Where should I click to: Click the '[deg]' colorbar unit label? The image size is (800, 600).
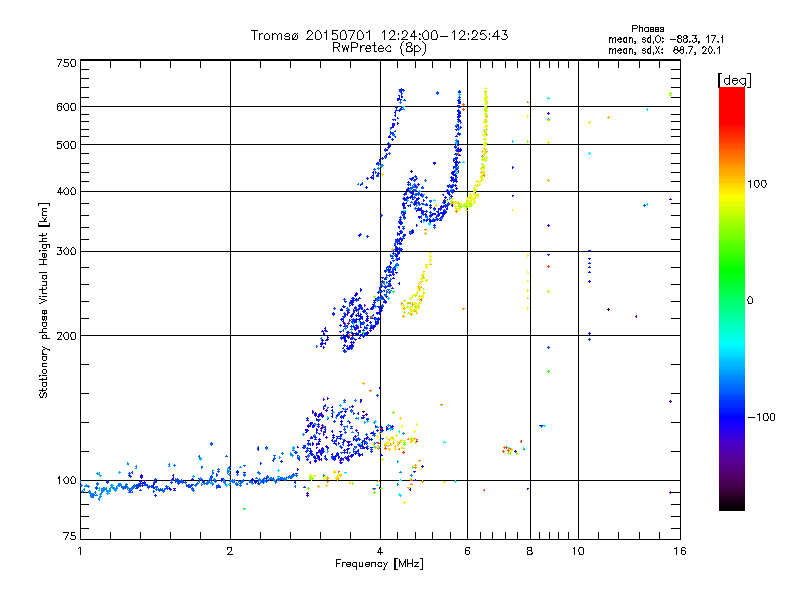click(x=734, y=80)
